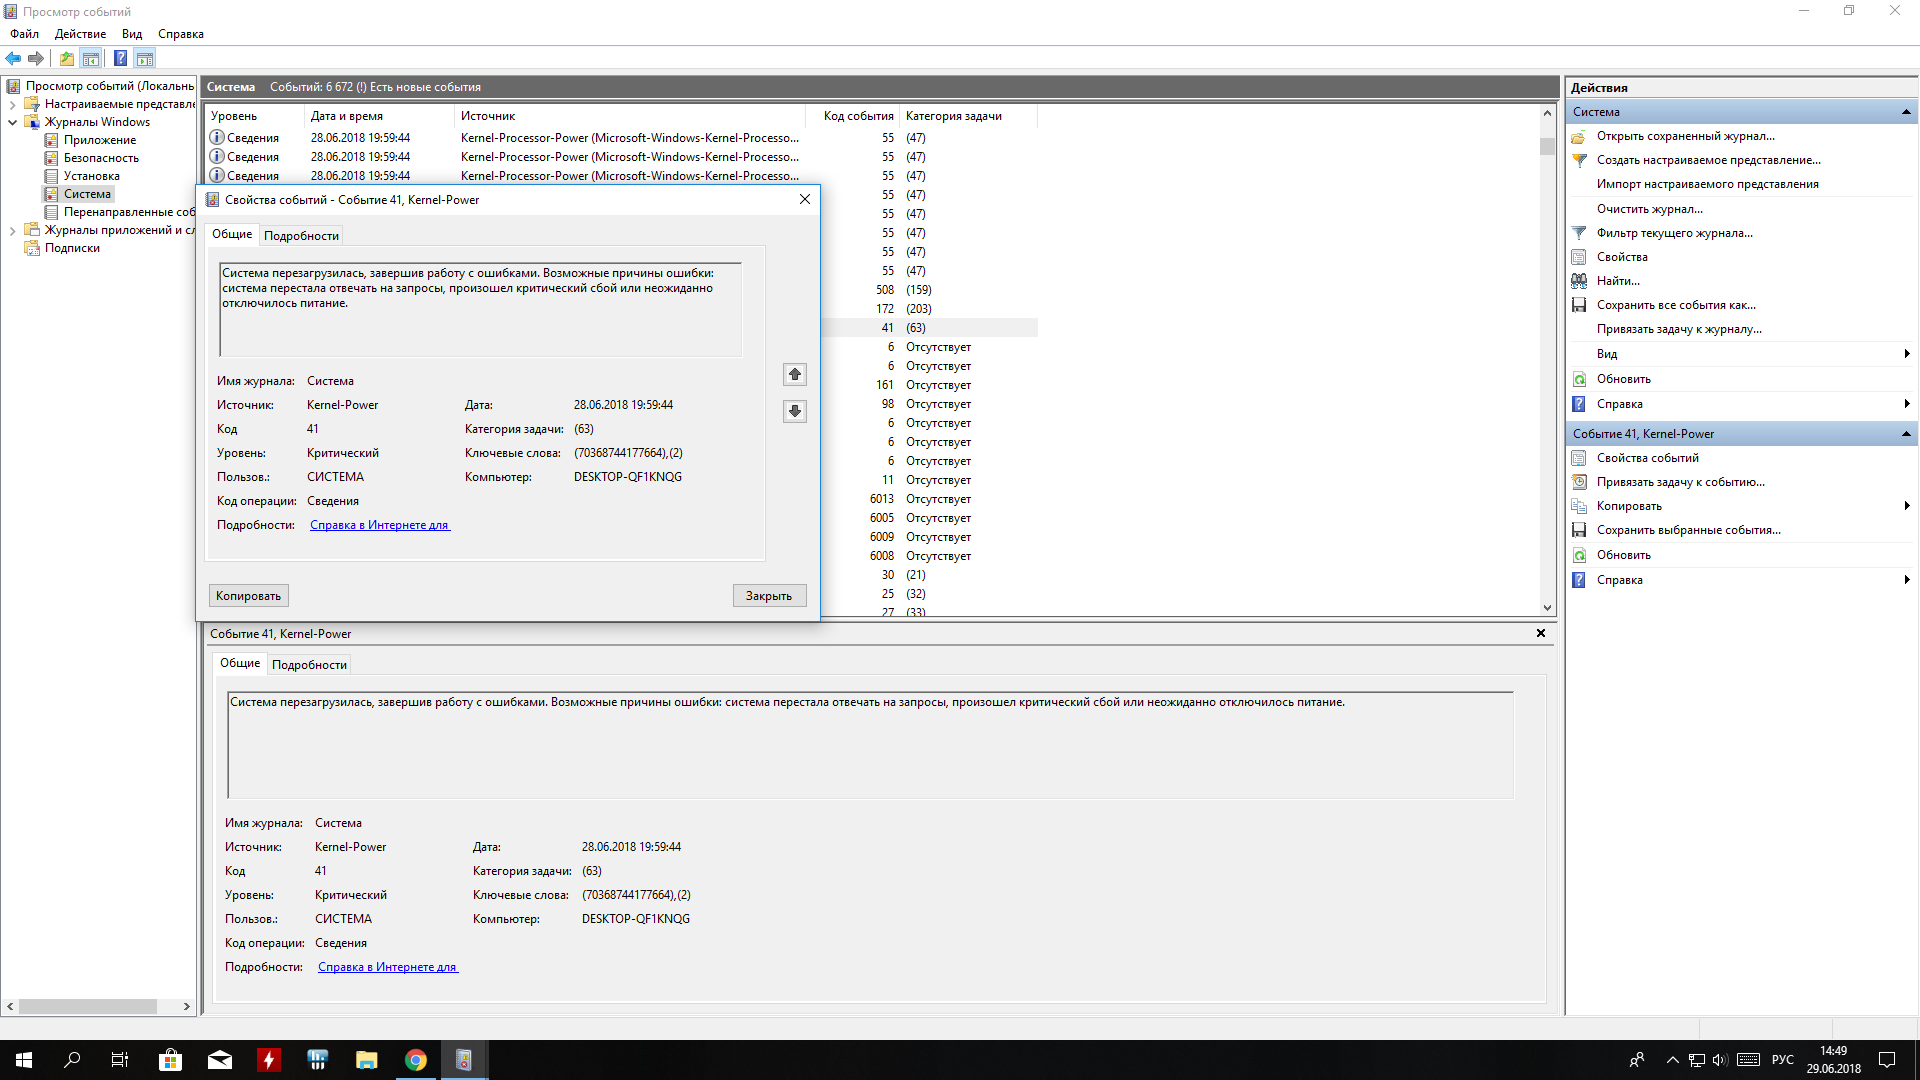The image size is (1920, 1080).
Task: Click the blue help question mark toolbar icon
Action: (120, 58)
